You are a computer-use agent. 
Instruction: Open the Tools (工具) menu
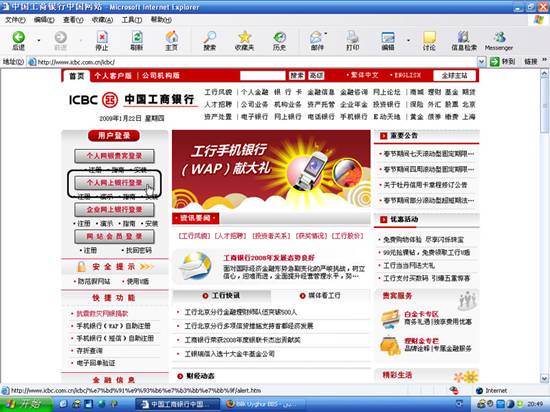(132, 20)
